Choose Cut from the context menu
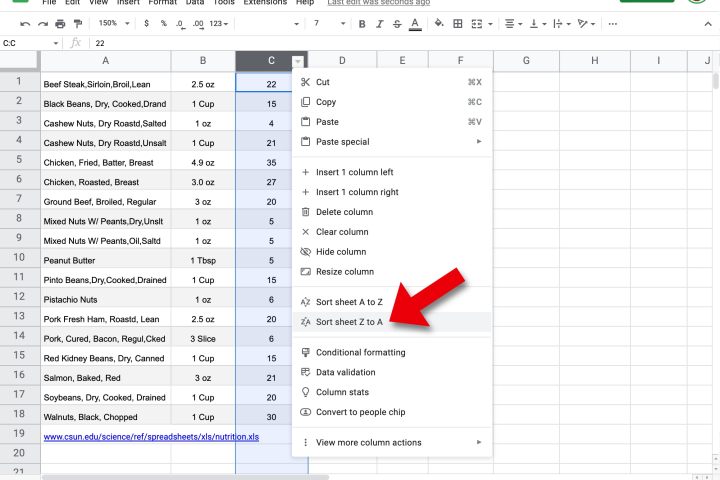Viewport: 720px width, 480px height. pos(392,82)
